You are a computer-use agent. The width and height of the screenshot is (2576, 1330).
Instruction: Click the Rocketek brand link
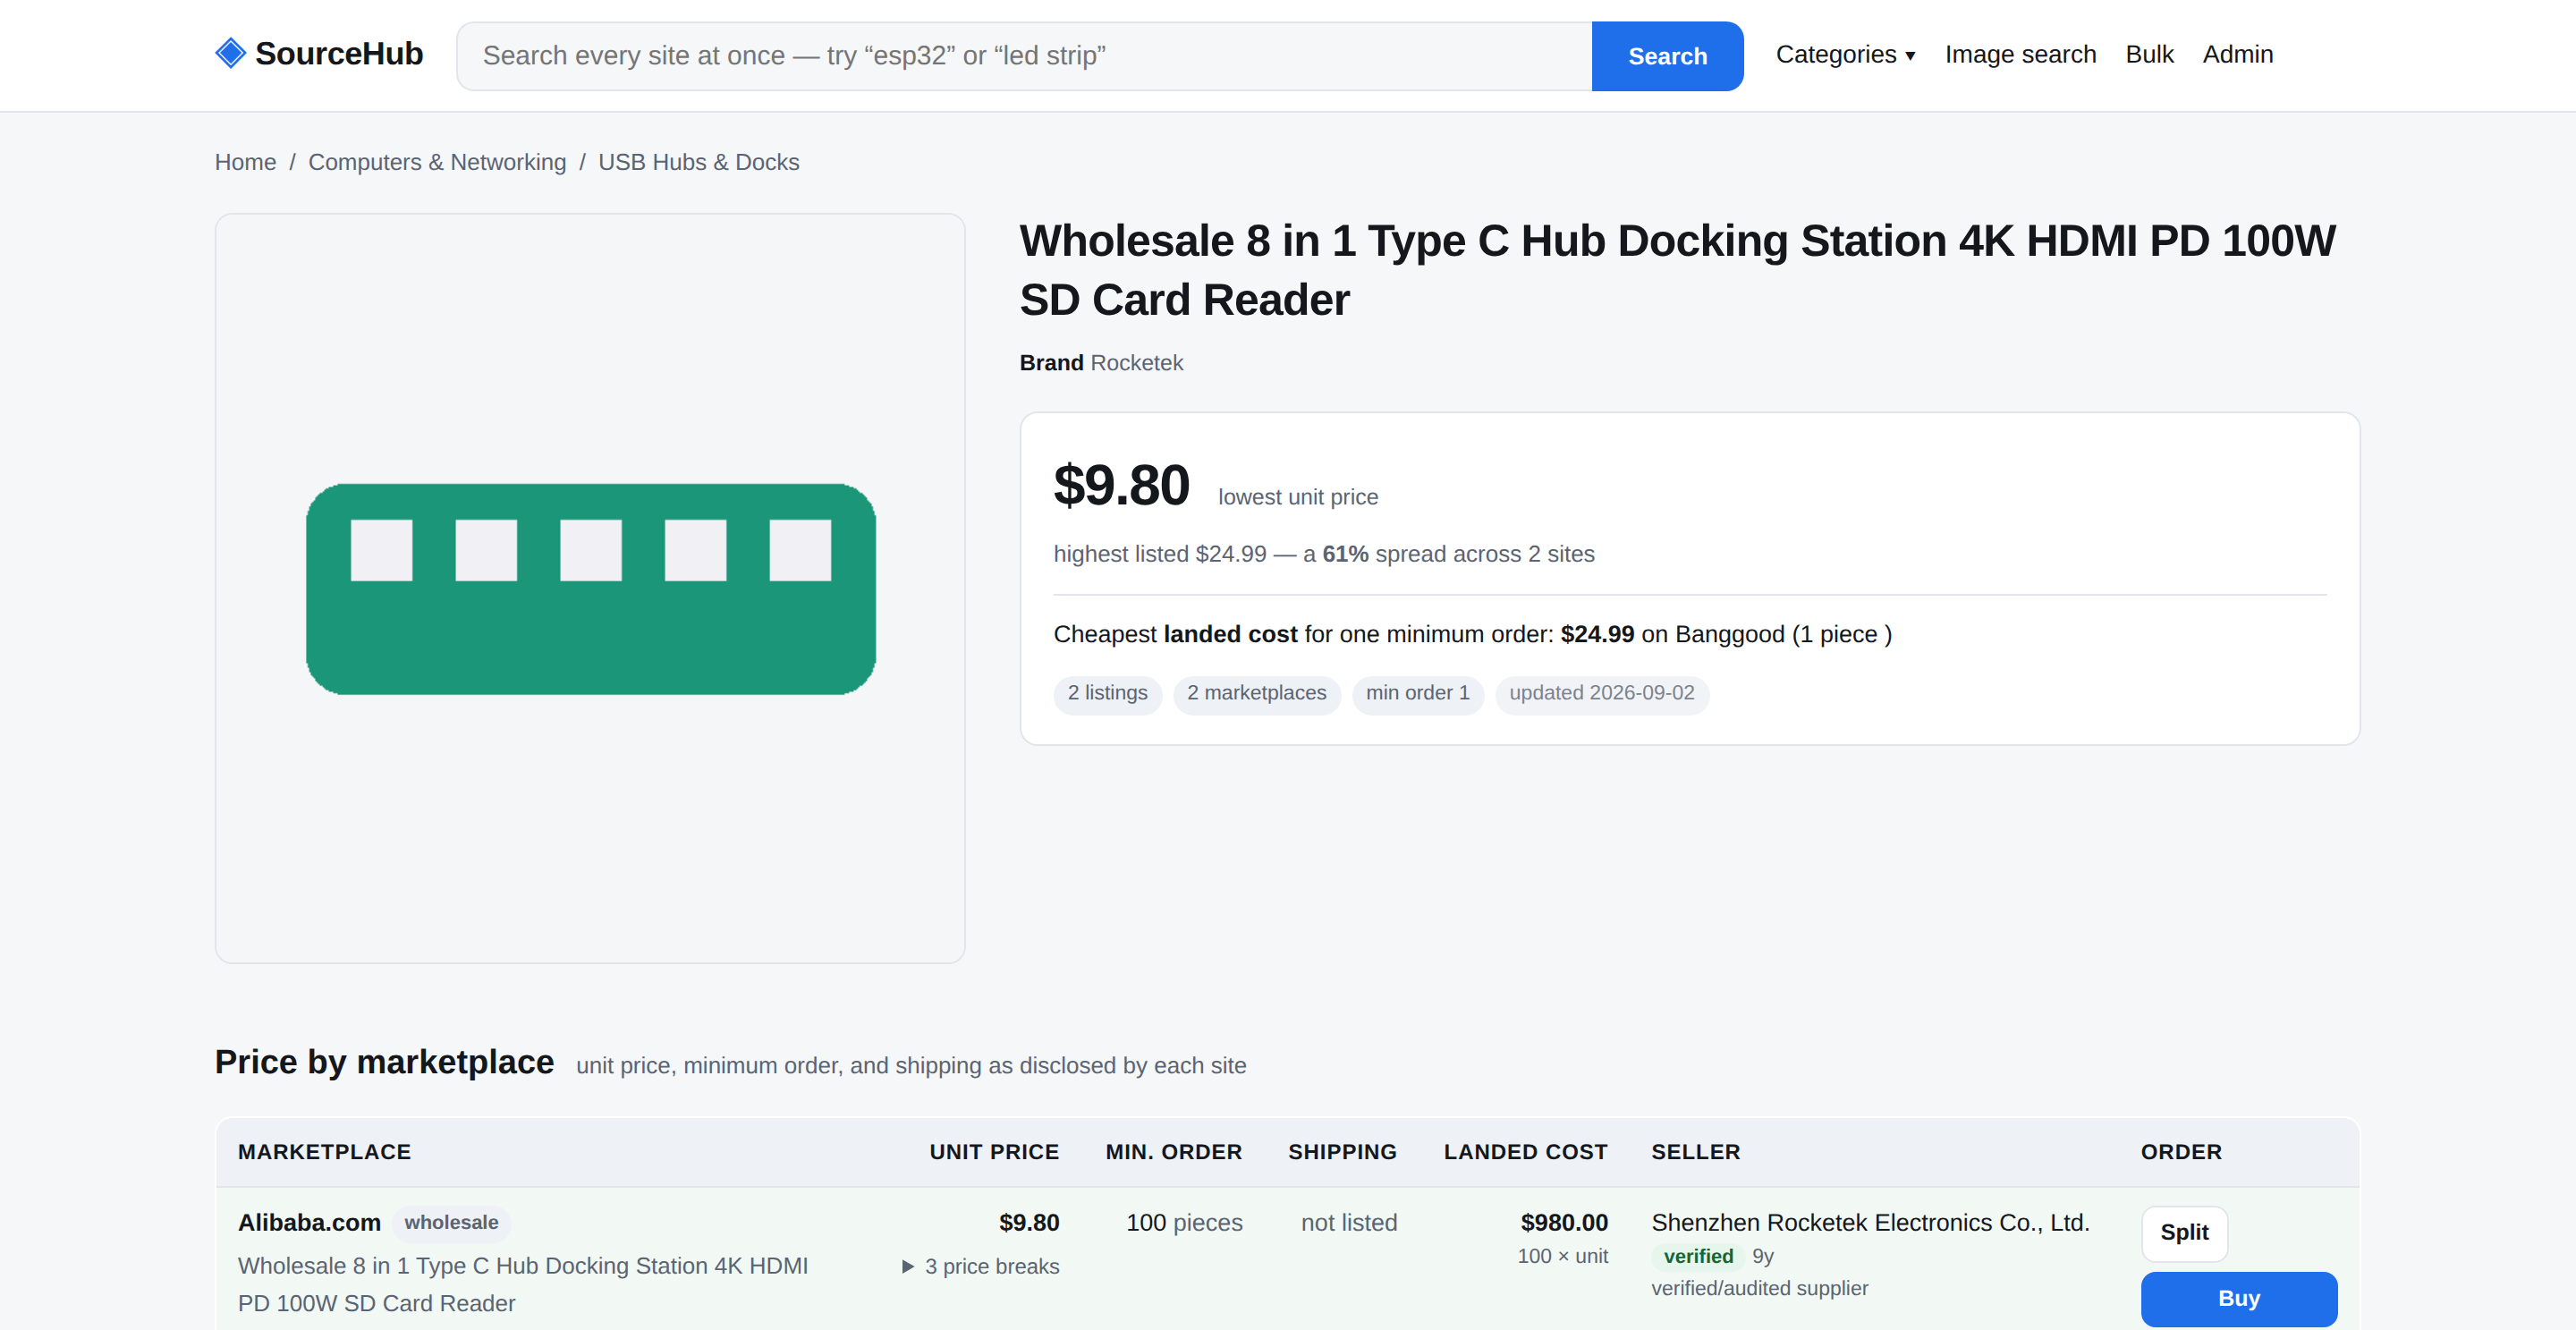tap(1137, 363)
